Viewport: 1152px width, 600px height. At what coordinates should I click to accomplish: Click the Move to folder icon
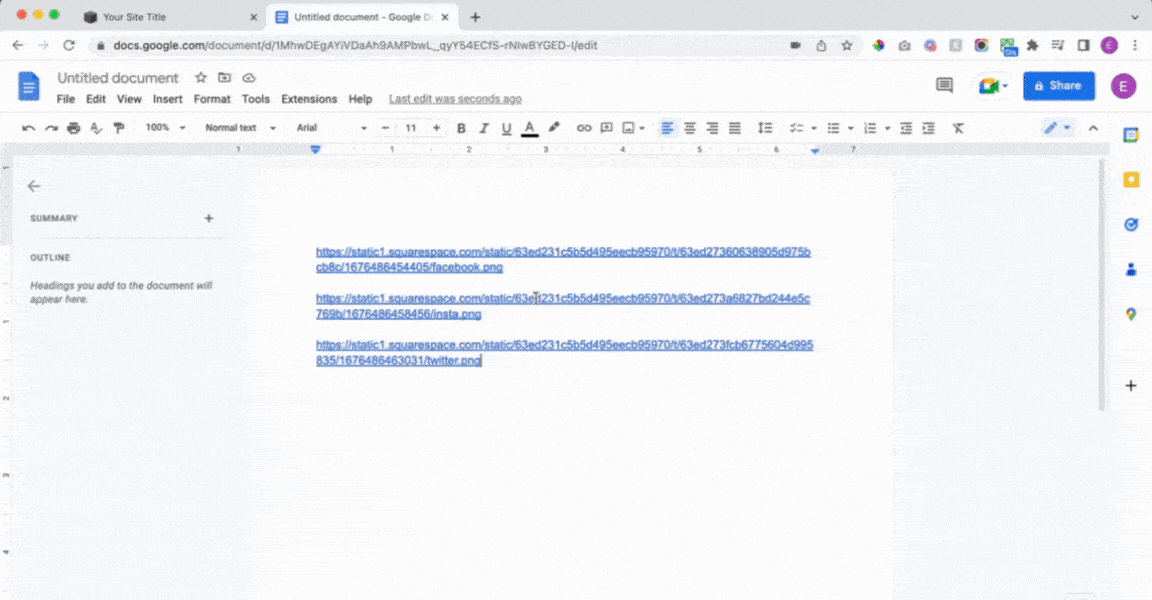tap(225, 78)
